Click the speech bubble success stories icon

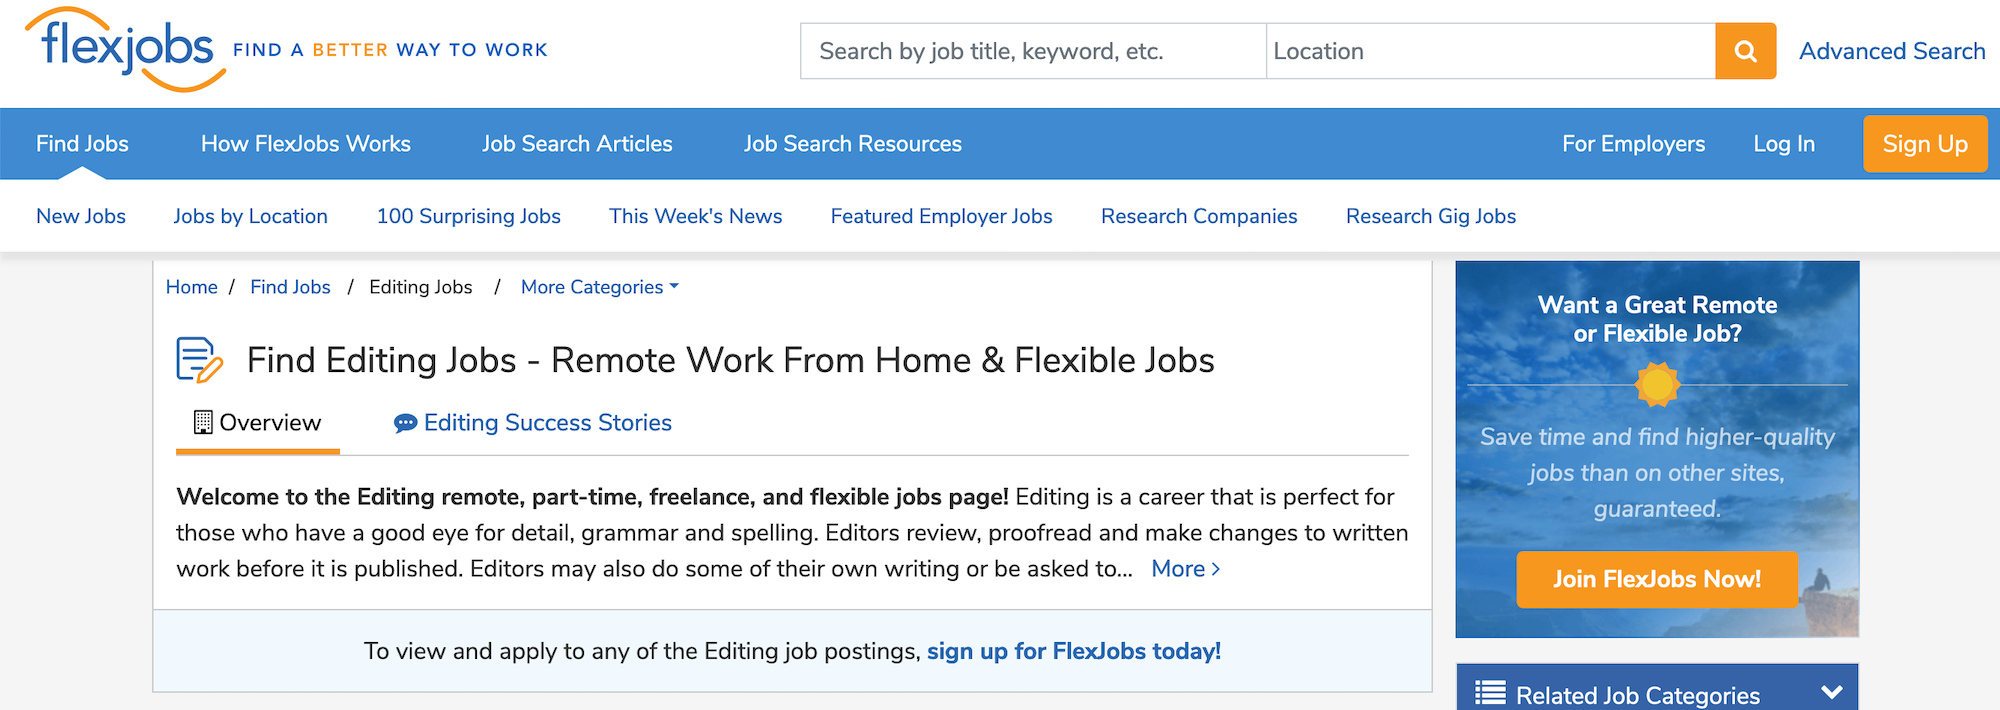(405, 423)
